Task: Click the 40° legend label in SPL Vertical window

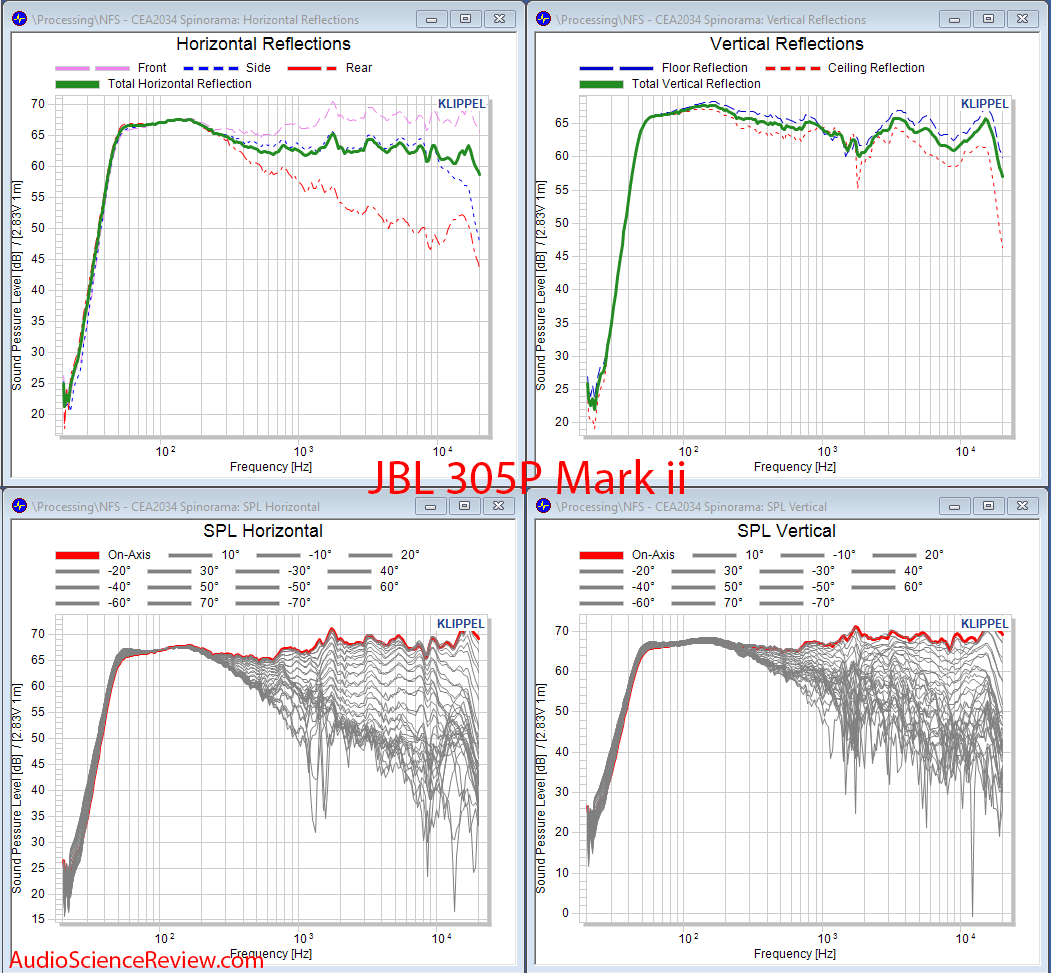Action: coord(914,571)
